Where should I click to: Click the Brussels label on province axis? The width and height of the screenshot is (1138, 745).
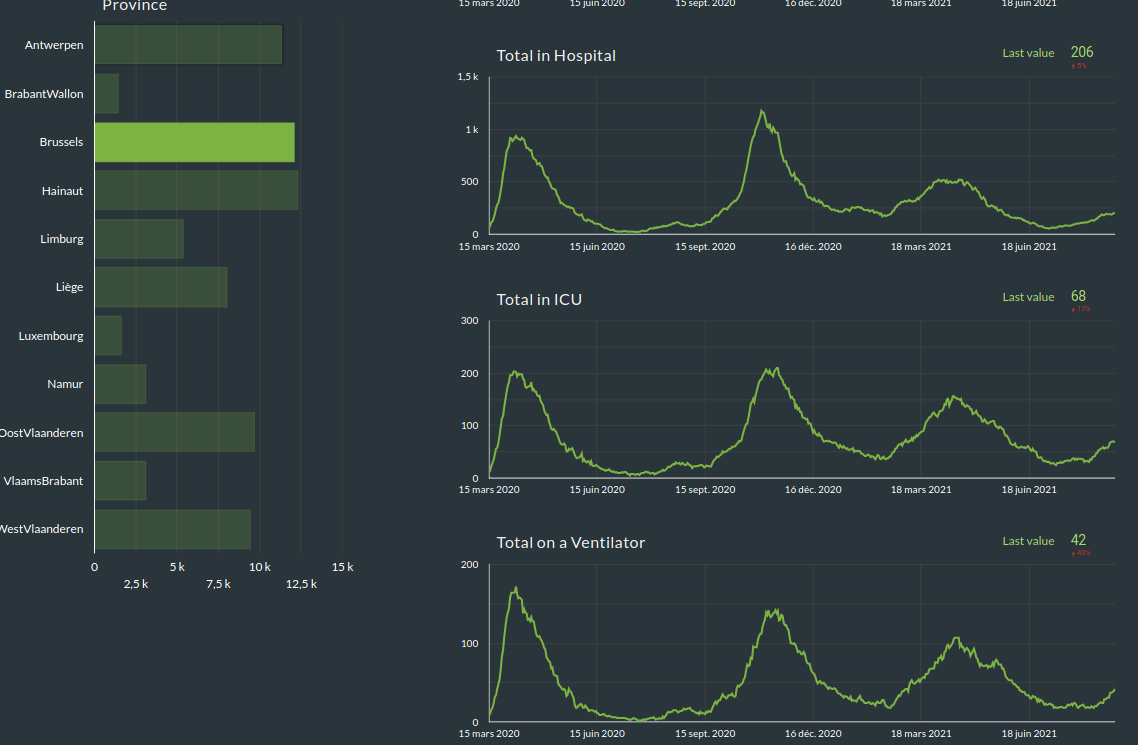point(61,142)
